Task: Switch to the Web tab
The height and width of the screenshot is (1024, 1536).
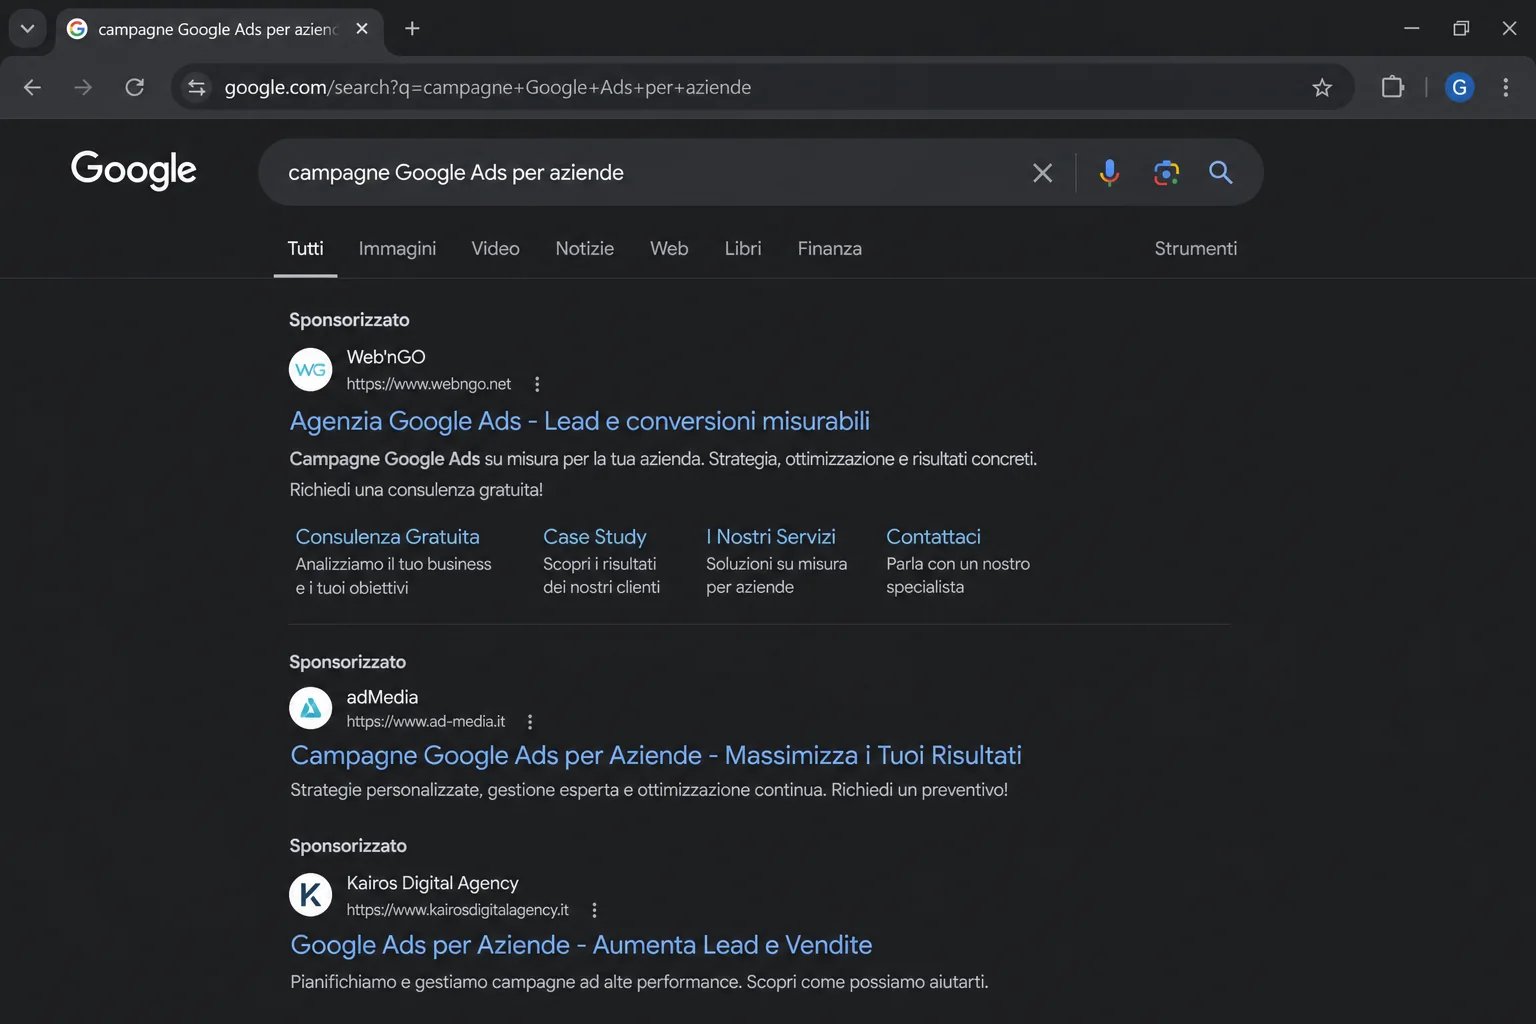Action: [669, 248]
